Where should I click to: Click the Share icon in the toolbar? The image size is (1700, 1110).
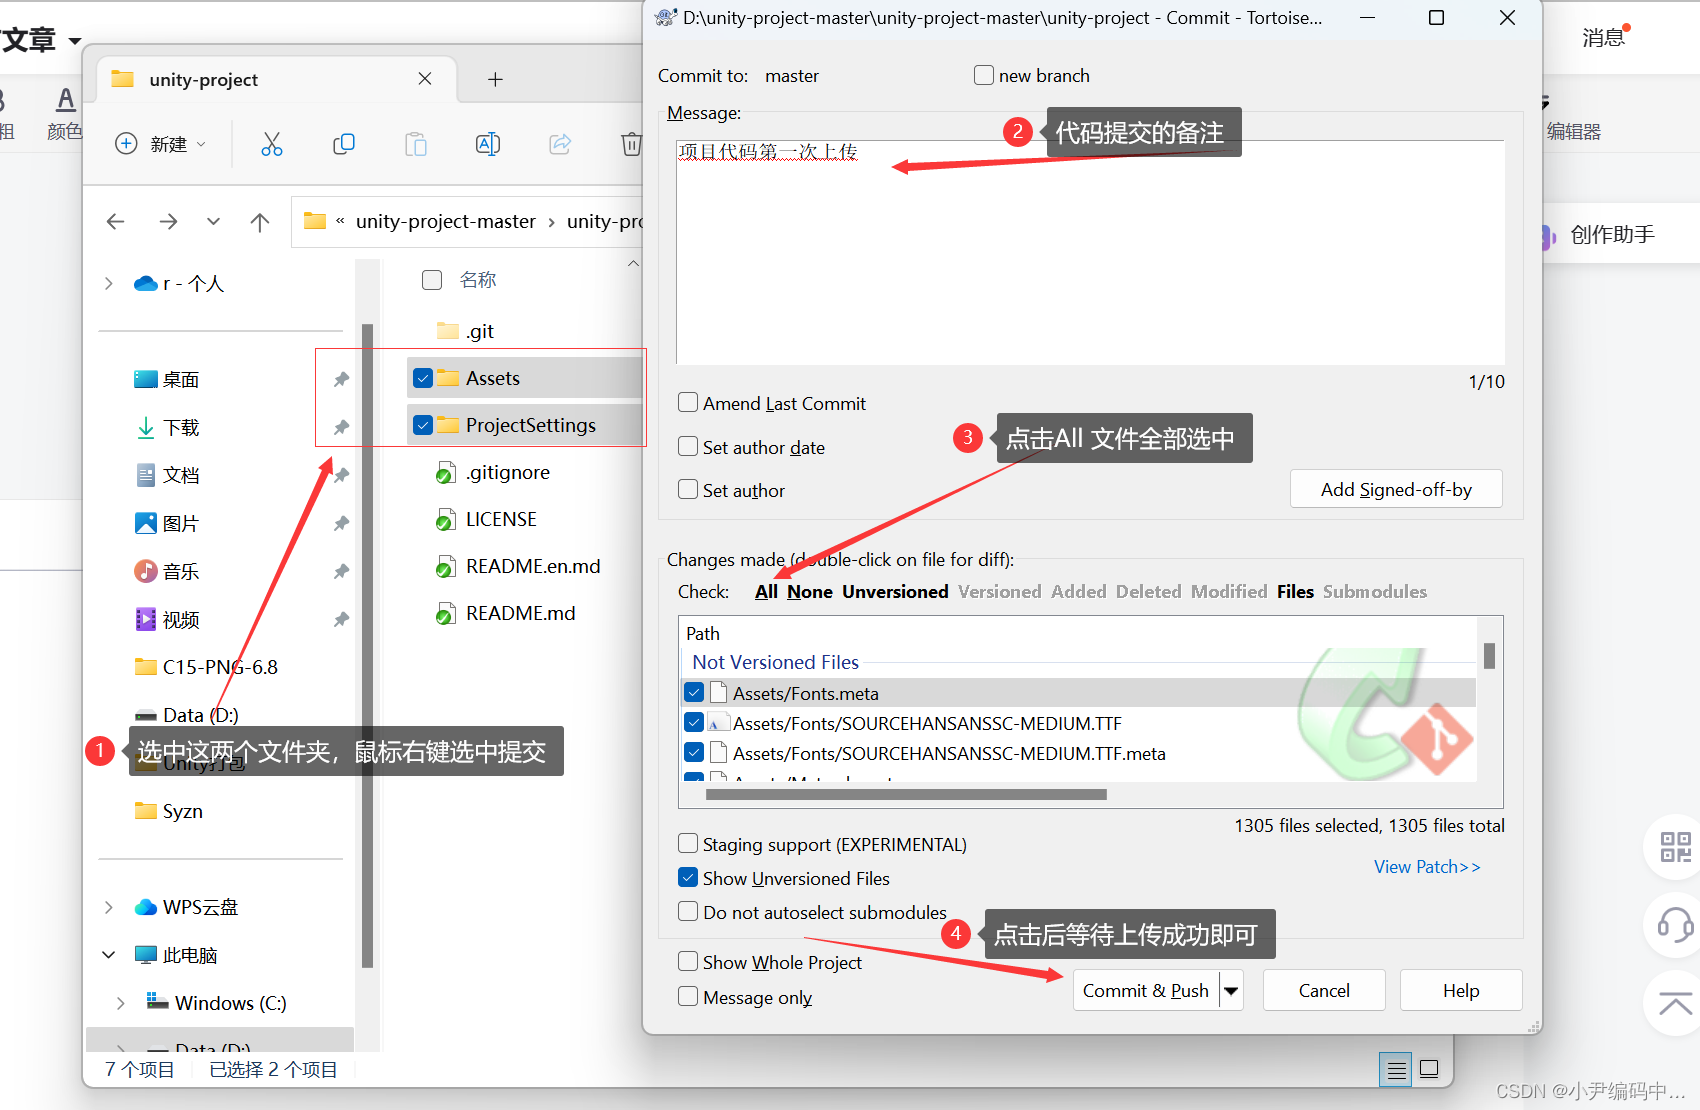560,143
